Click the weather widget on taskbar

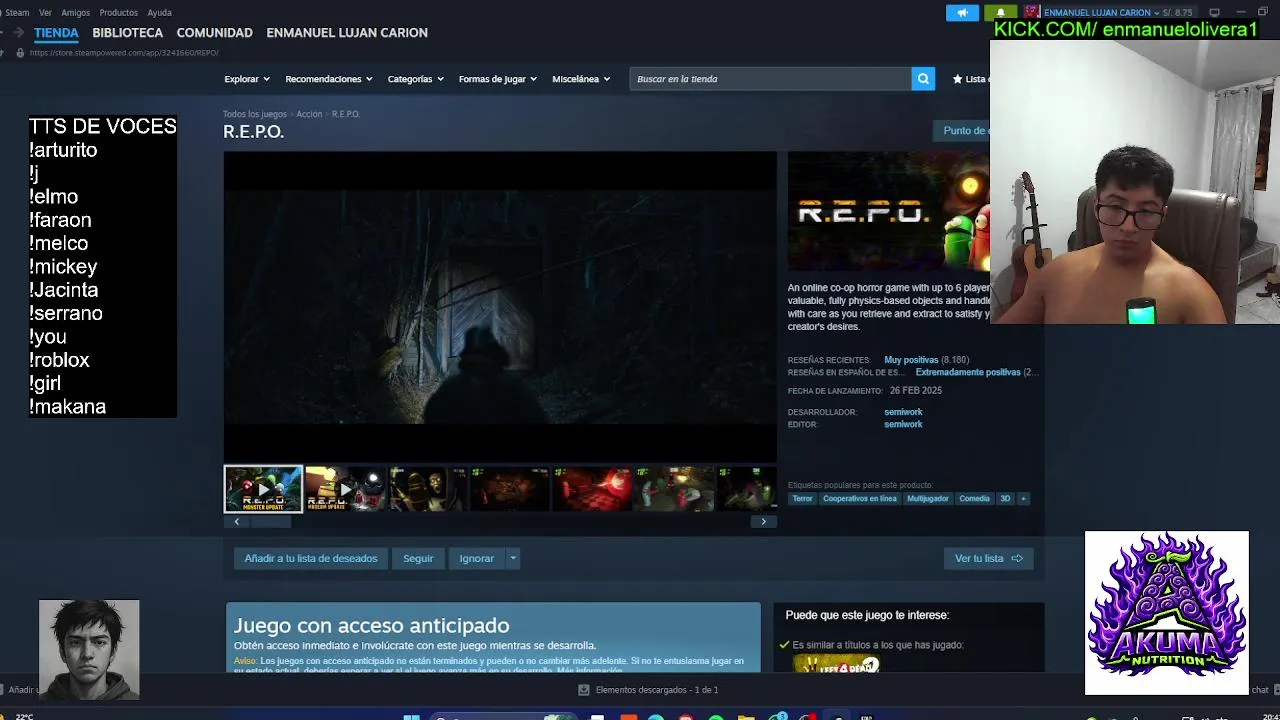point(18,716)
